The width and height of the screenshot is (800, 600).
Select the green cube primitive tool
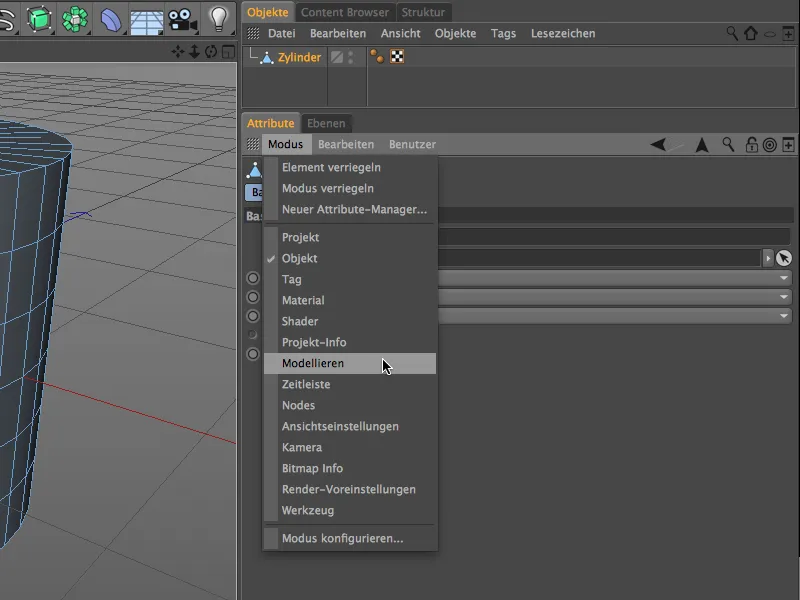point(38,18)
